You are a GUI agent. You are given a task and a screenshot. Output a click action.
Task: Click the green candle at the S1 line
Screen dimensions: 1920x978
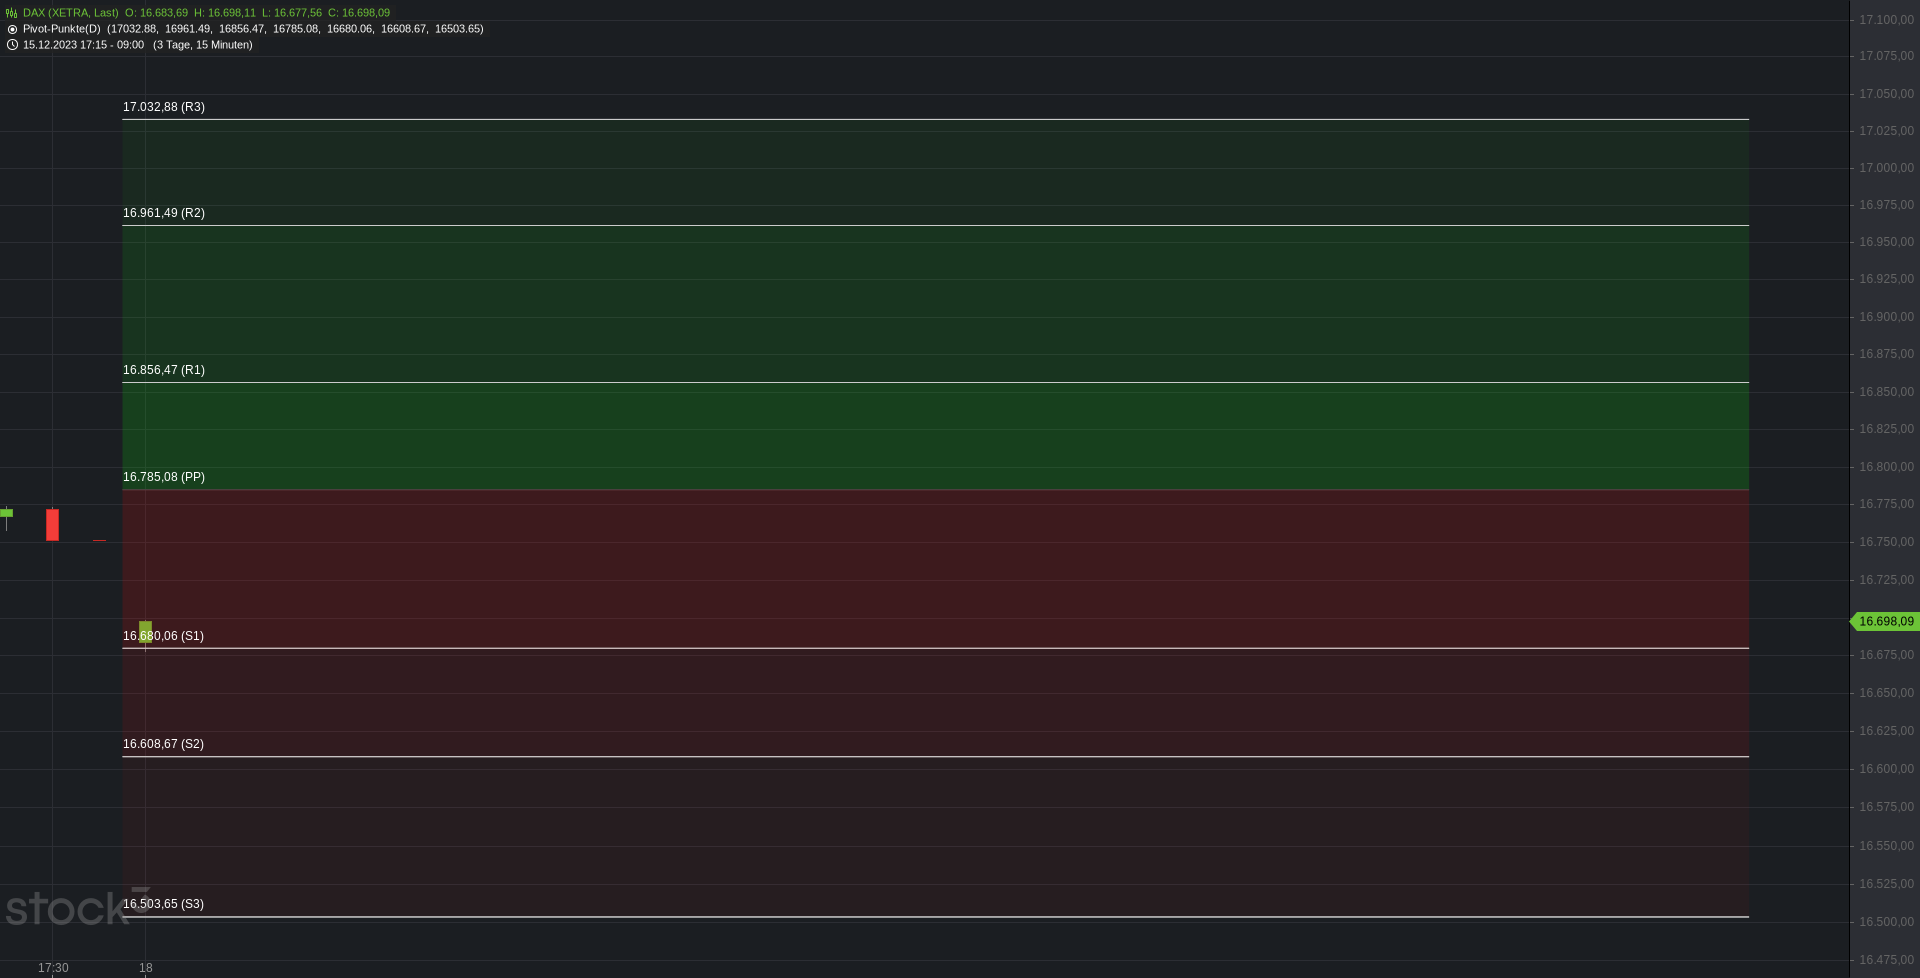(146, 631)
